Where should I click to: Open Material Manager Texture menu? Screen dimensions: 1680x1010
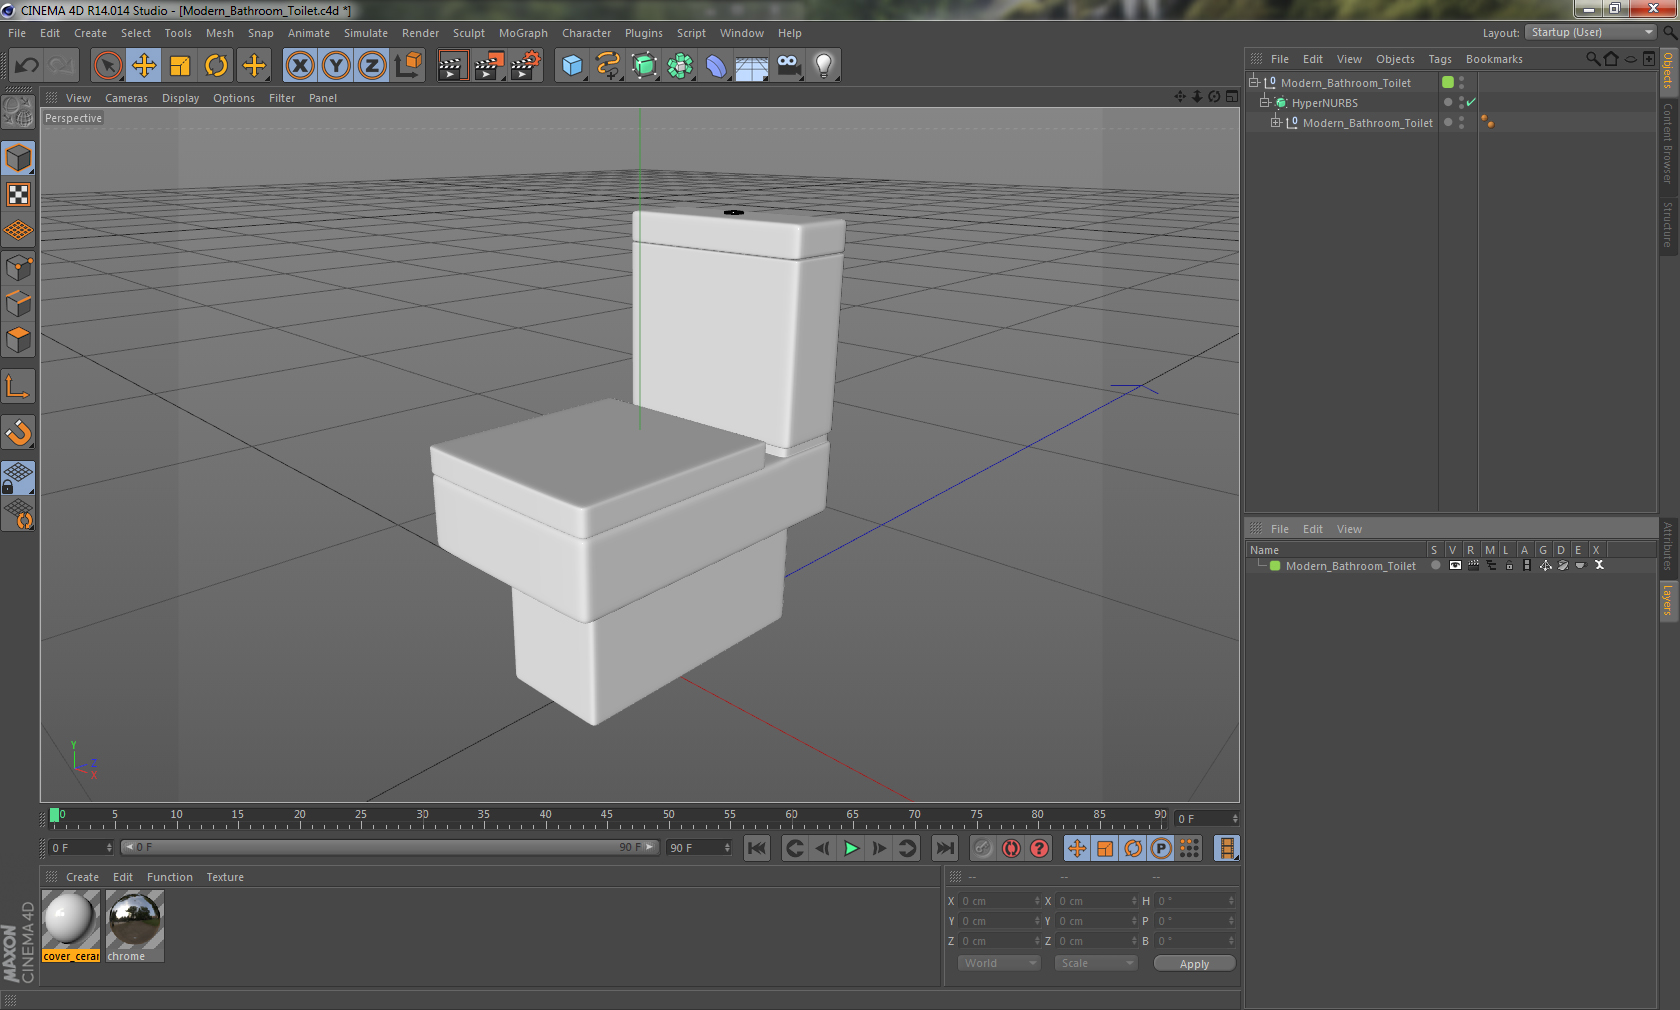[225, 877]
